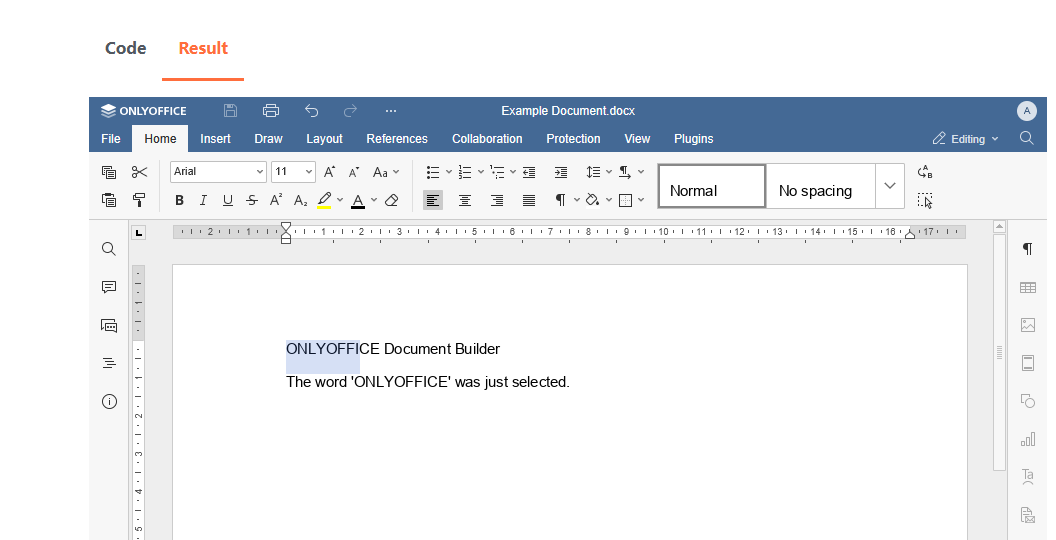Align text right
Image resolution: width=1056 pixels, height=540 pixels.
point(497,200)
